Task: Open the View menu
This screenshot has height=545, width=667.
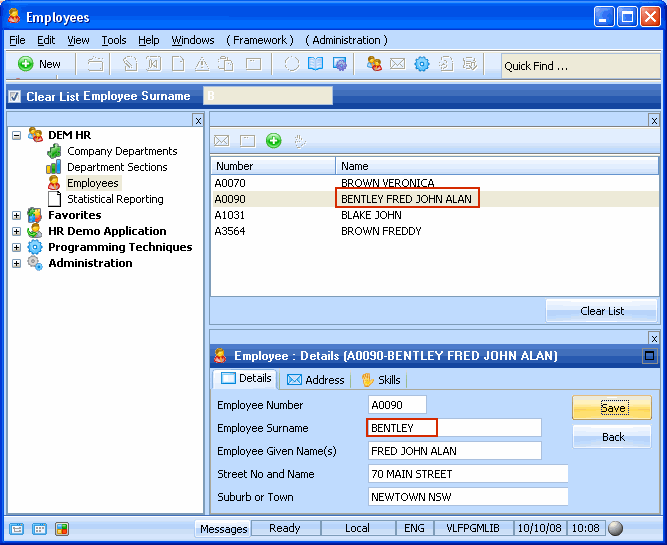Action: (x=78, y=40)
